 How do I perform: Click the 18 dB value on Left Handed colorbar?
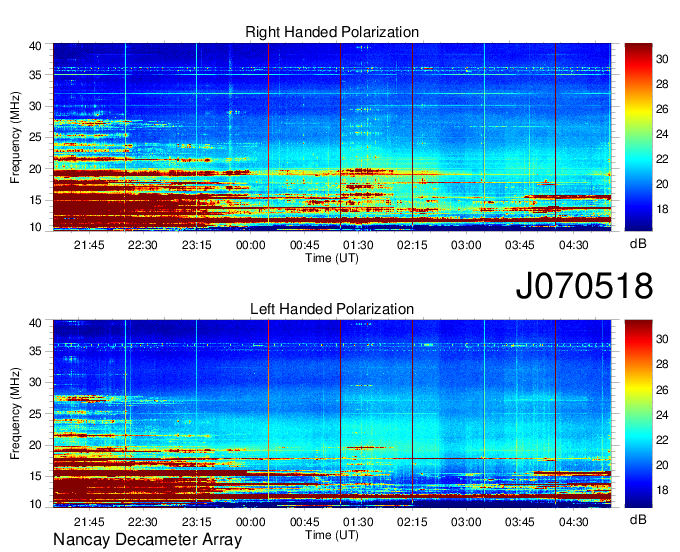662,490
